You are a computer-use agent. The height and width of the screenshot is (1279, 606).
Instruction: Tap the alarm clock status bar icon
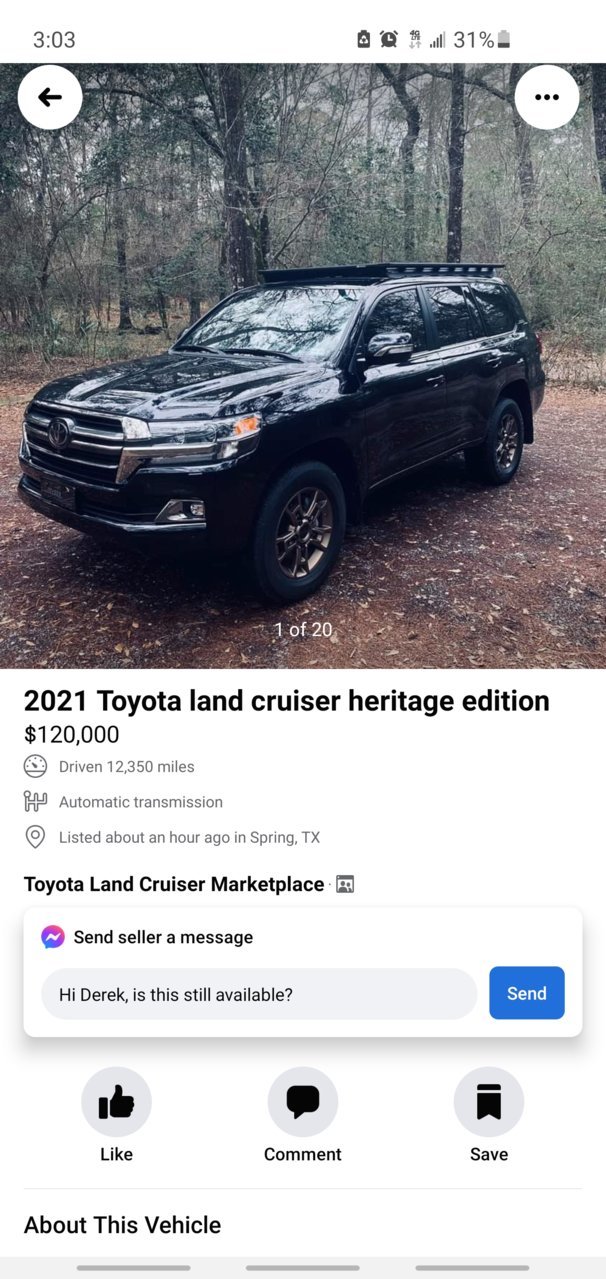389,40
